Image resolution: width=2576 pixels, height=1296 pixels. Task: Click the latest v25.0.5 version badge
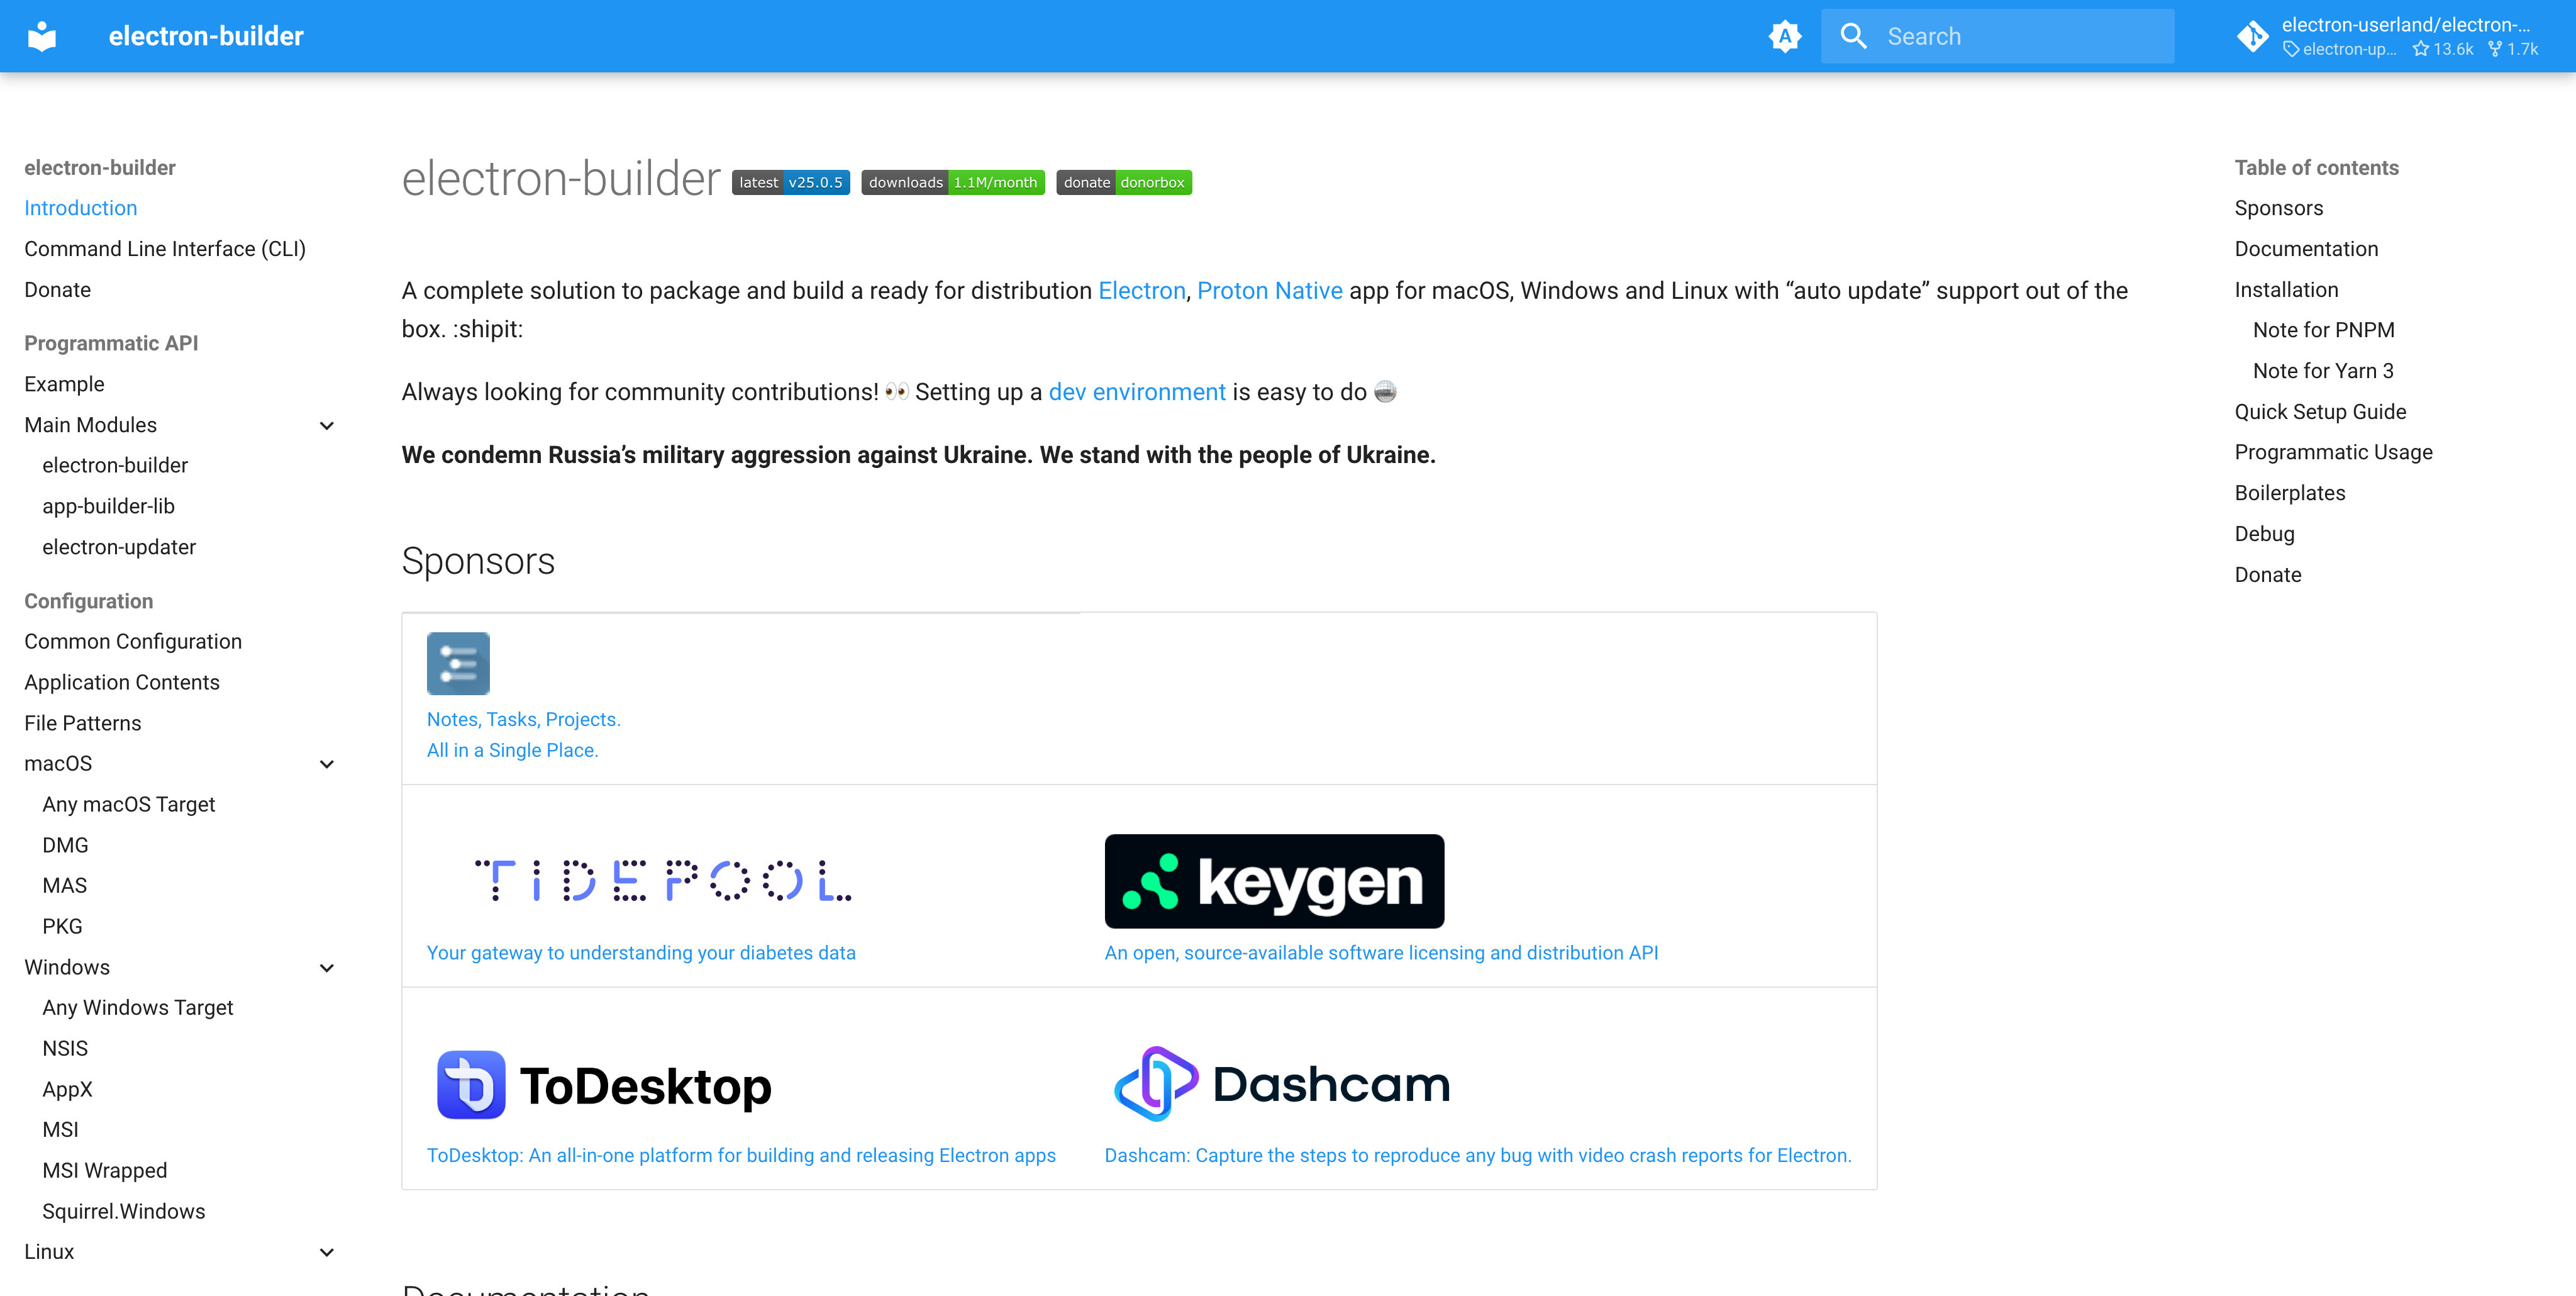click(790, 182)
